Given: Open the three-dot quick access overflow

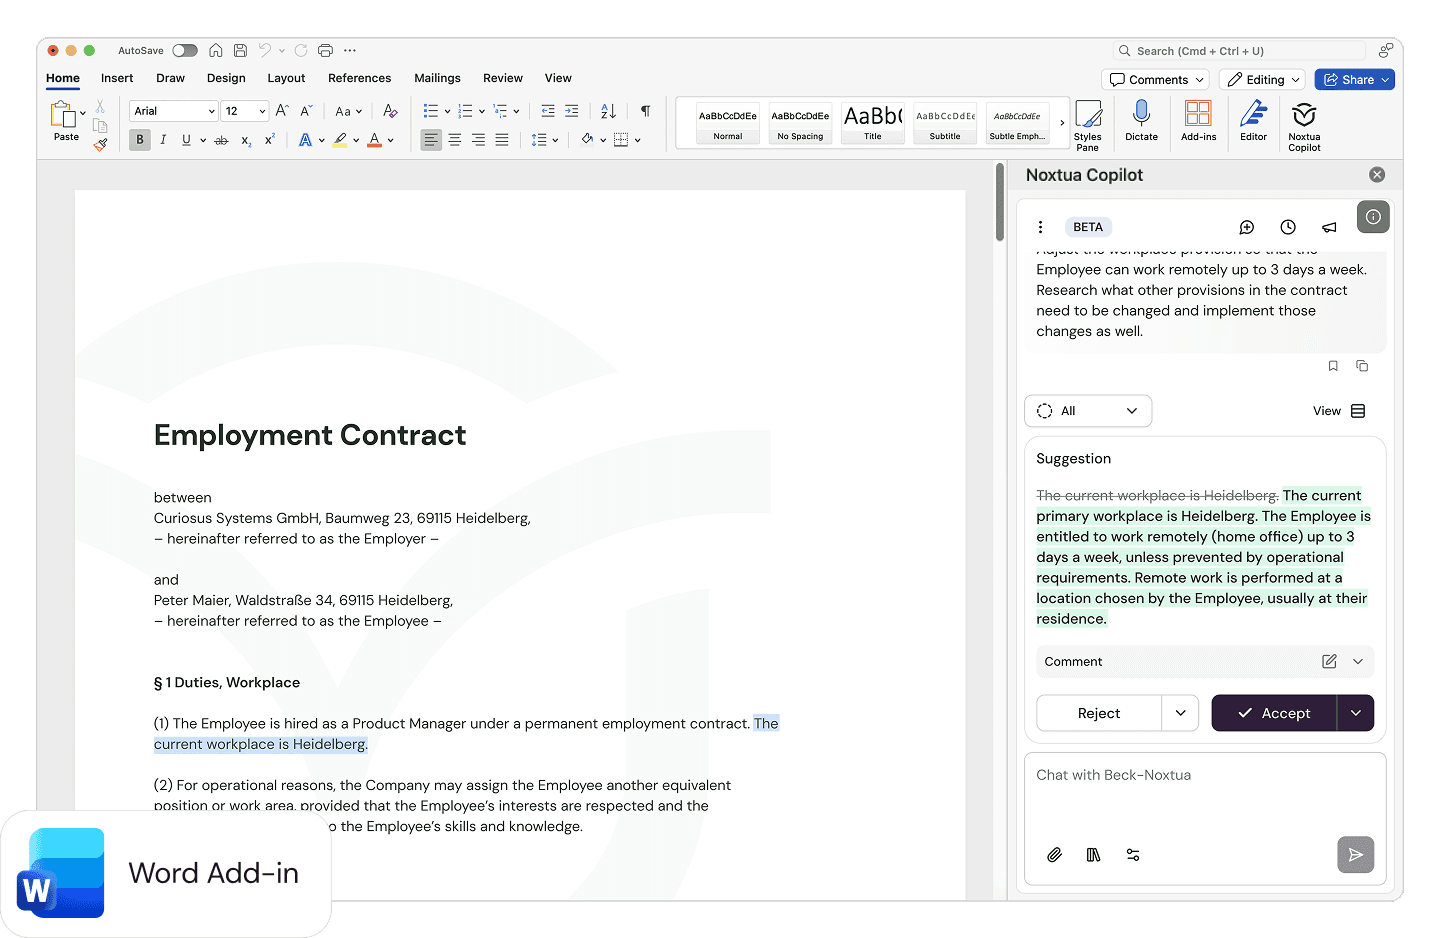Looking at the screenshot, I should pos(349,50).
